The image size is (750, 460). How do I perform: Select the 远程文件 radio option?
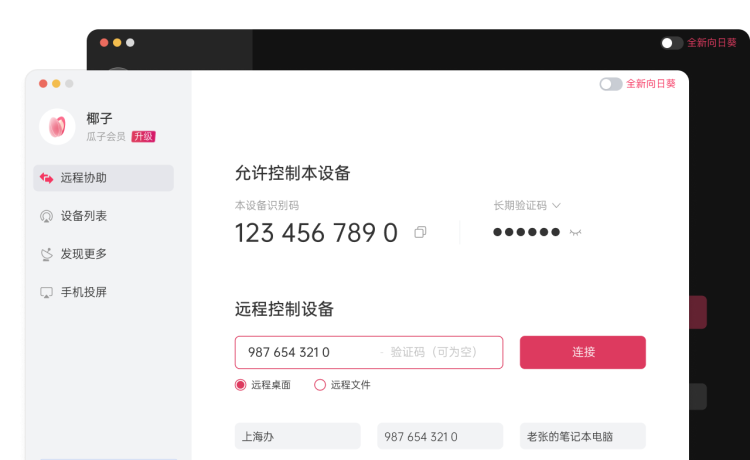coord(320,385)
